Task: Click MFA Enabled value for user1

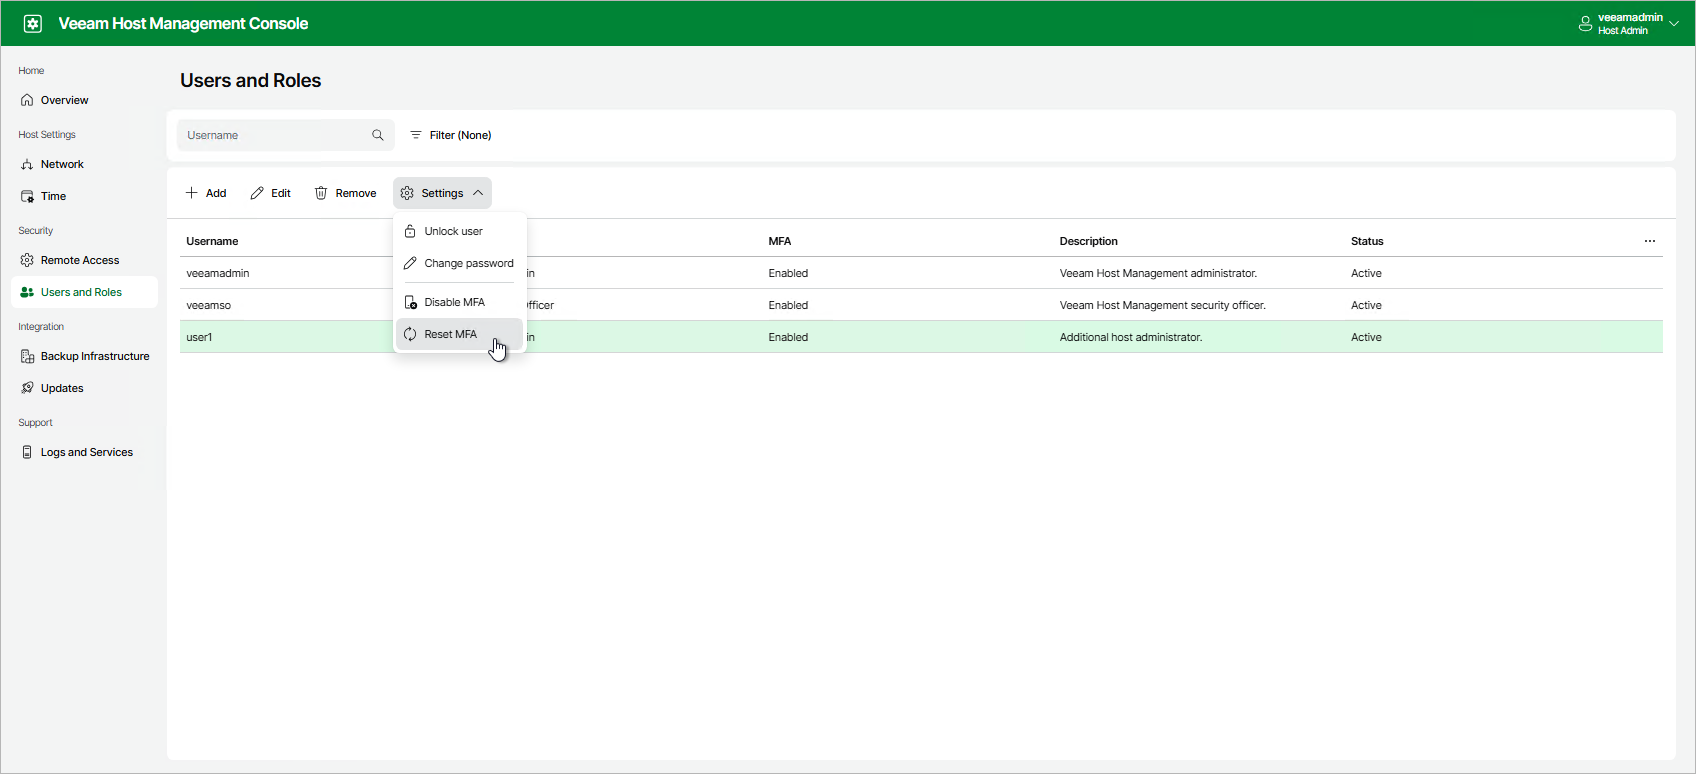Action: pos(788,337)
